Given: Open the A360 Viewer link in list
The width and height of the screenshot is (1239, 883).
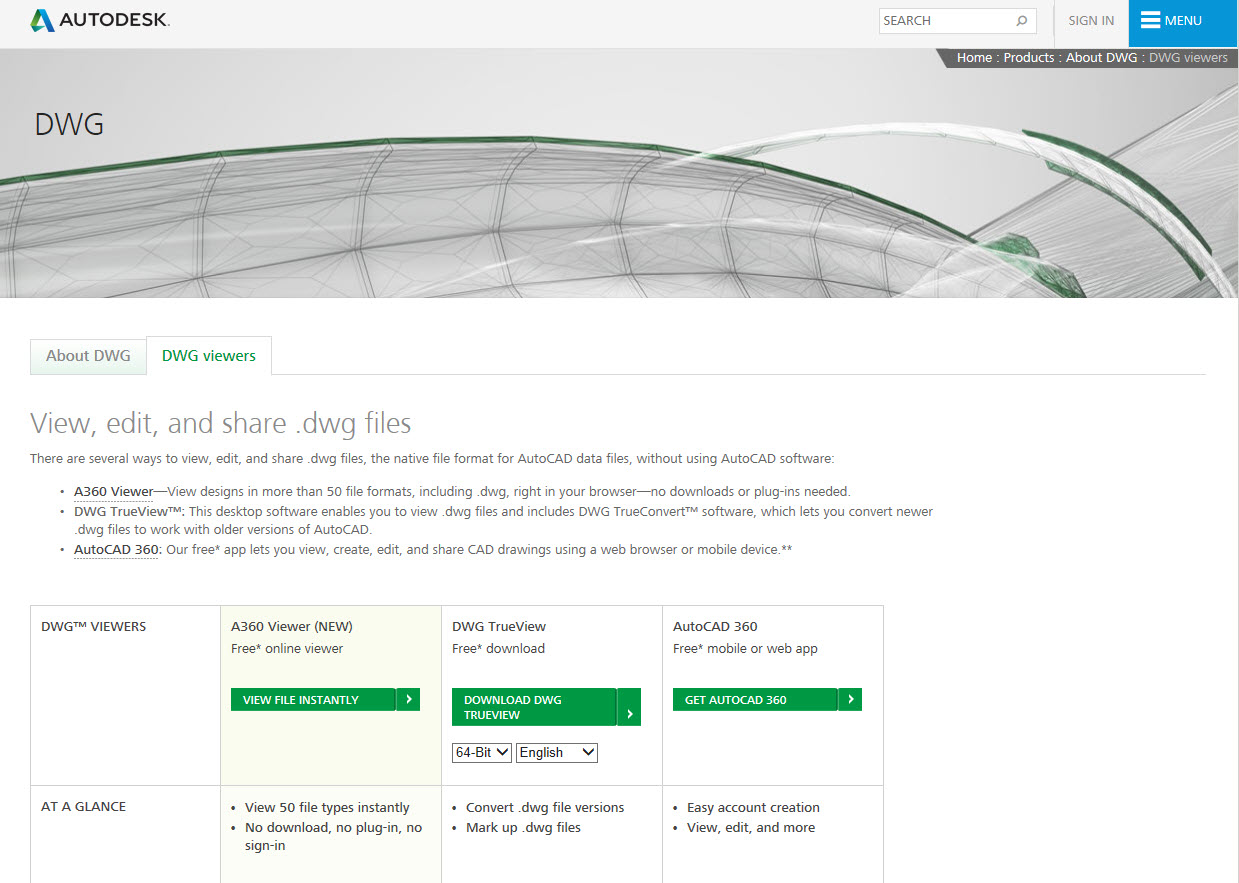Looking at the screenshot, I should 113,491.
